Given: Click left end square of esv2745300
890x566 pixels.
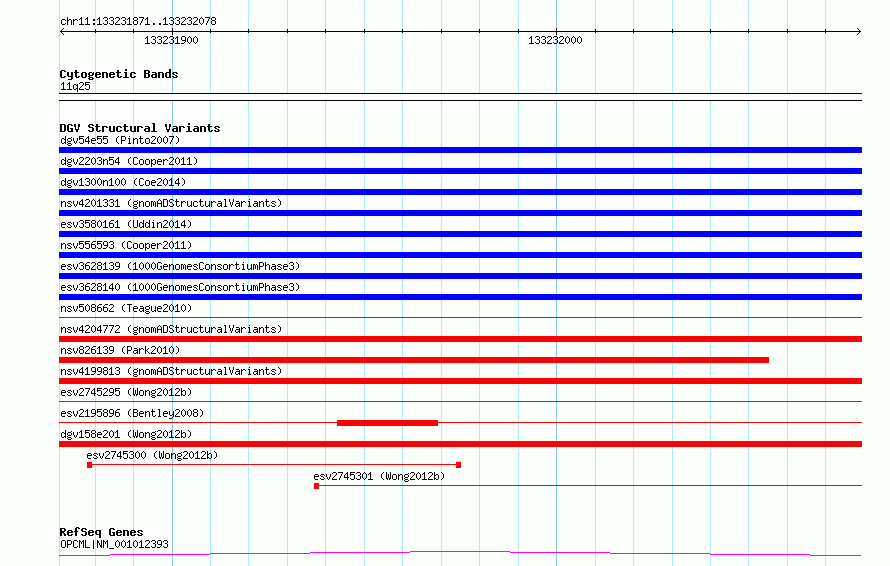Looking at the screenshot, I should point(90,465).
